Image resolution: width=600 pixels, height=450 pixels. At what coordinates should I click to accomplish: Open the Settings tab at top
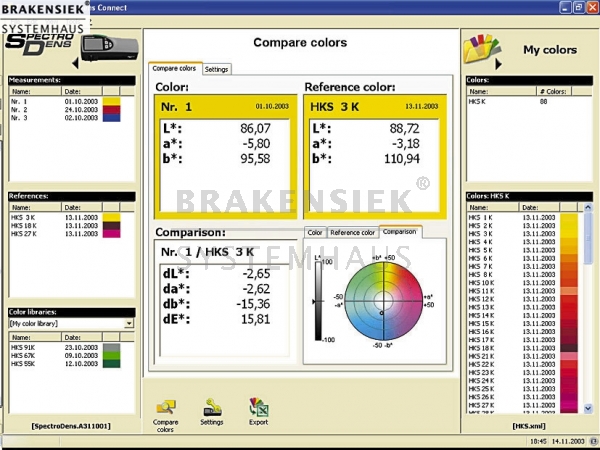216,69
